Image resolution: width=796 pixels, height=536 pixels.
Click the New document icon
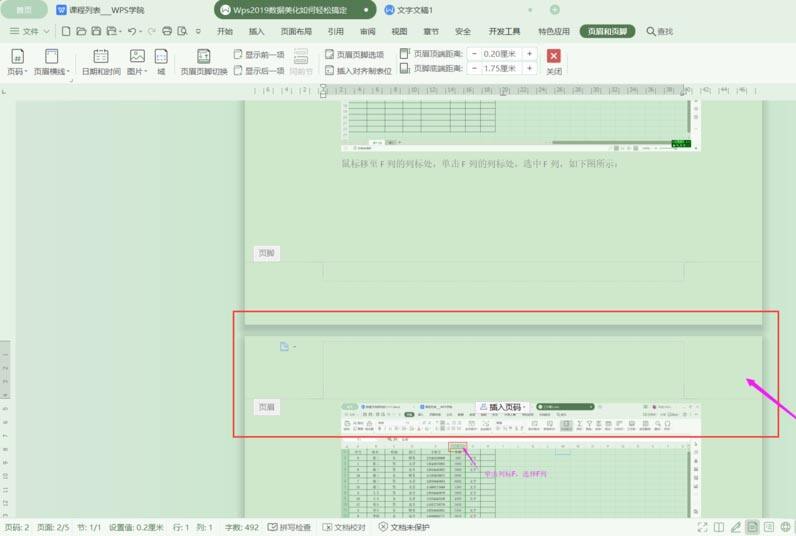pyautogui.click(x=66, y=31)
